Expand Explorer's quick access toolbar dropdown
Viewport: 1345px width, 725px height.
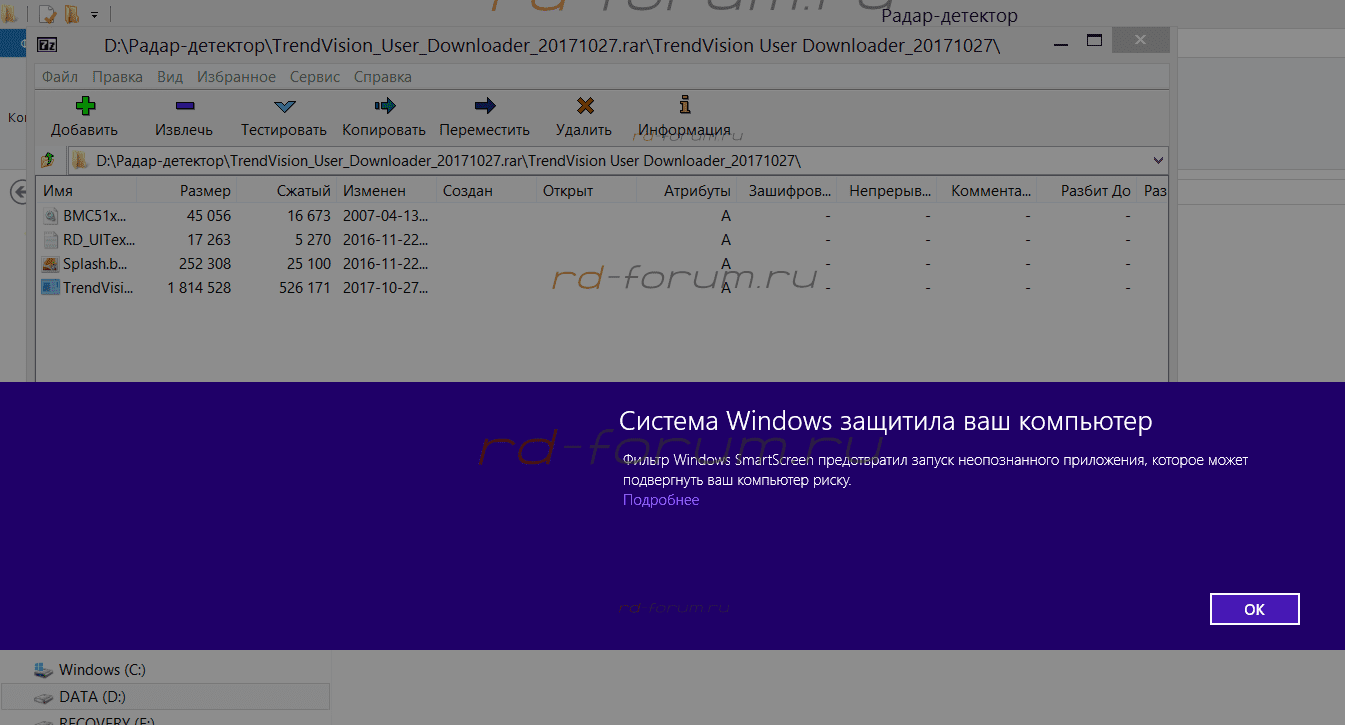click(x=95, y=15)
